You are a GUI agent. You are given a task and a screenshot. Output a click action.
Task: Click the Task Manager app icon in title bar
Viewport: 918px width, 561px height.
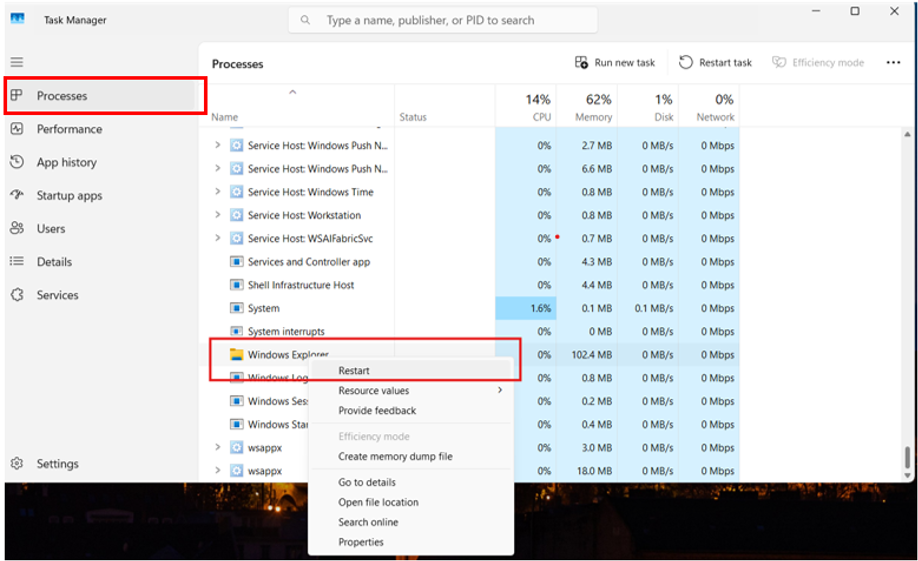(18, 19)
